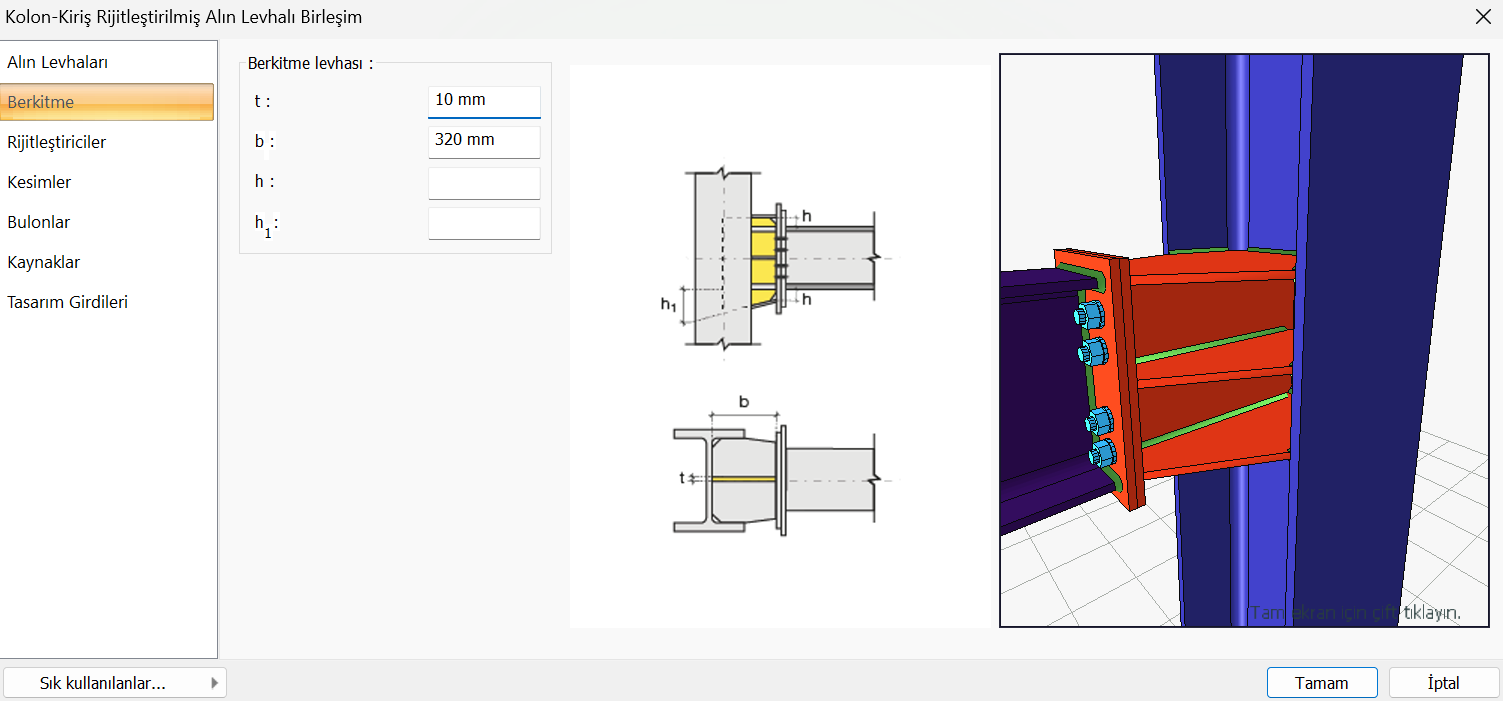Click the t thickness field showing 10 mm

484,101
